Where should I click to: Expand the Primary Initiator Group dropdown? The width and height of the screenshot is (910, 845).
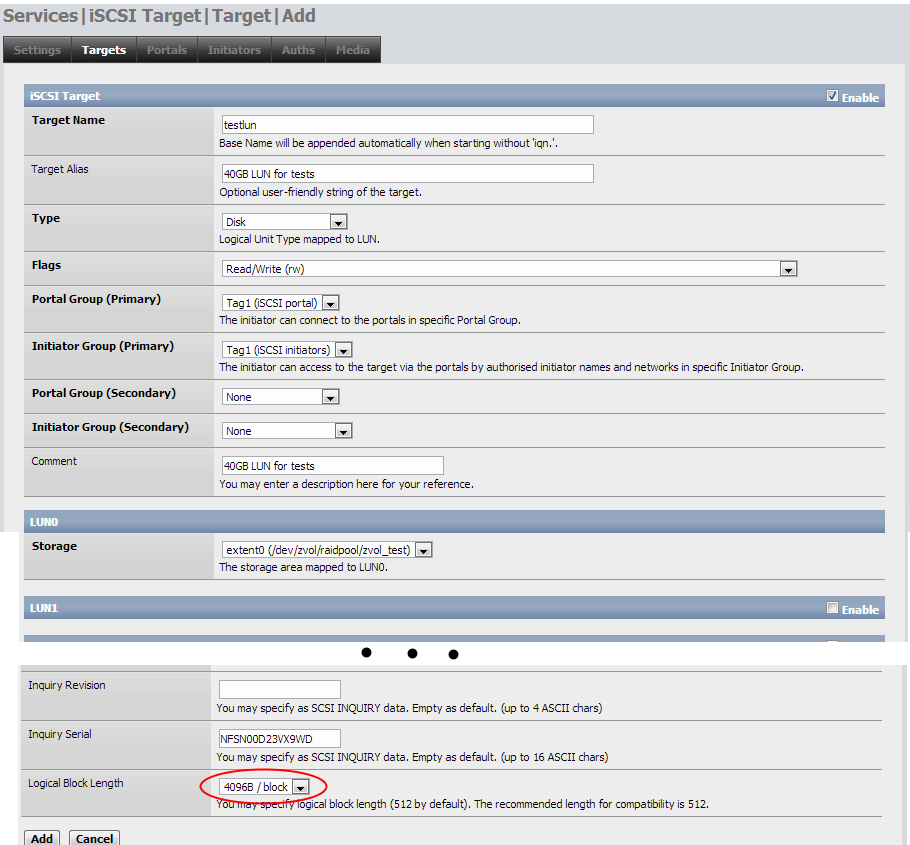(x=288, y=350)
